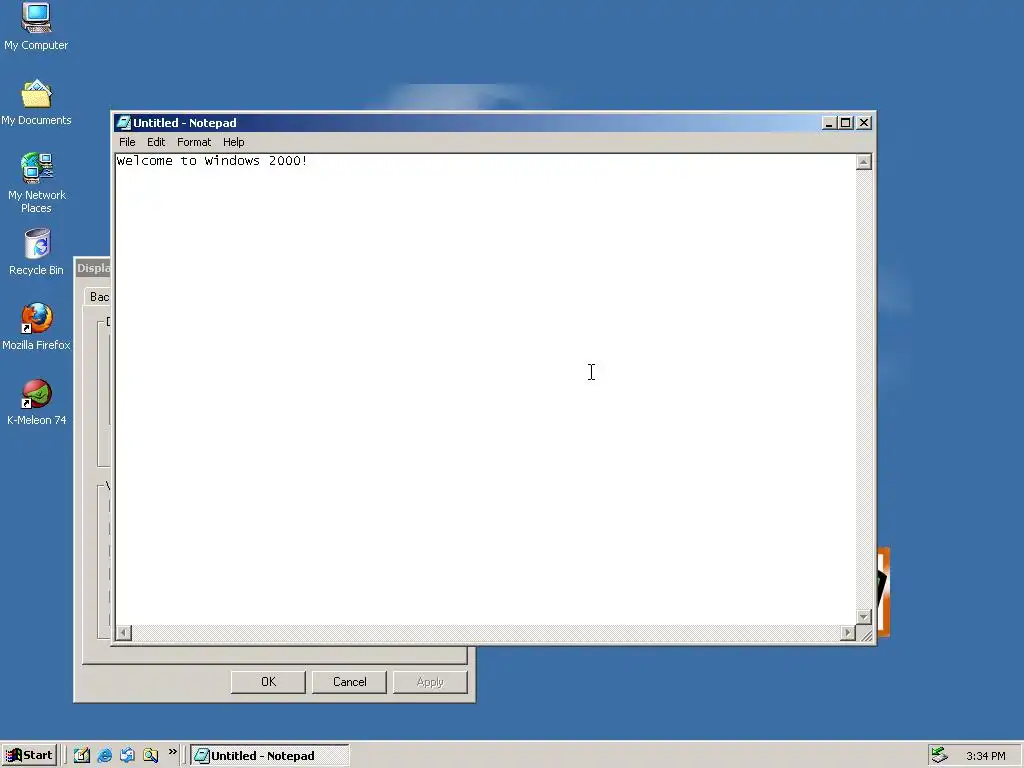Click the 3:34 PM system clock
This screenshot has width=1024, height=768.
[985, 756]
